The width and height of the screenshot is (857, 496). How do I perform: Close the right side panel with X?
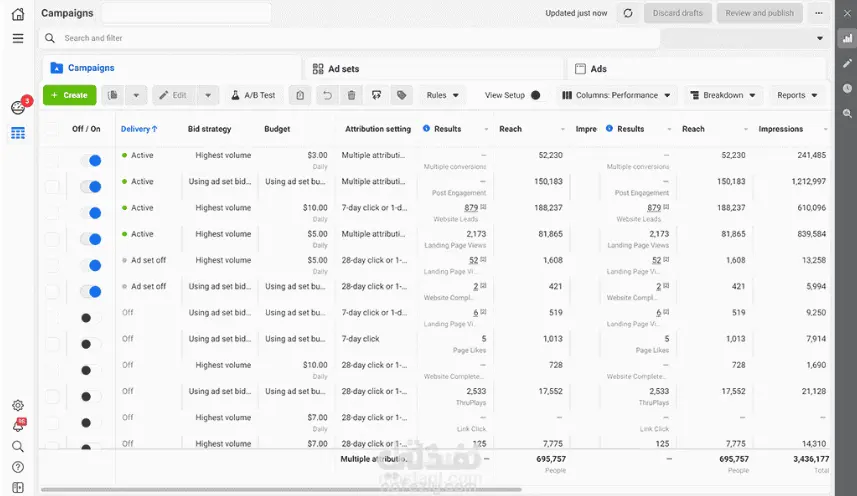[x=847, y=13]
